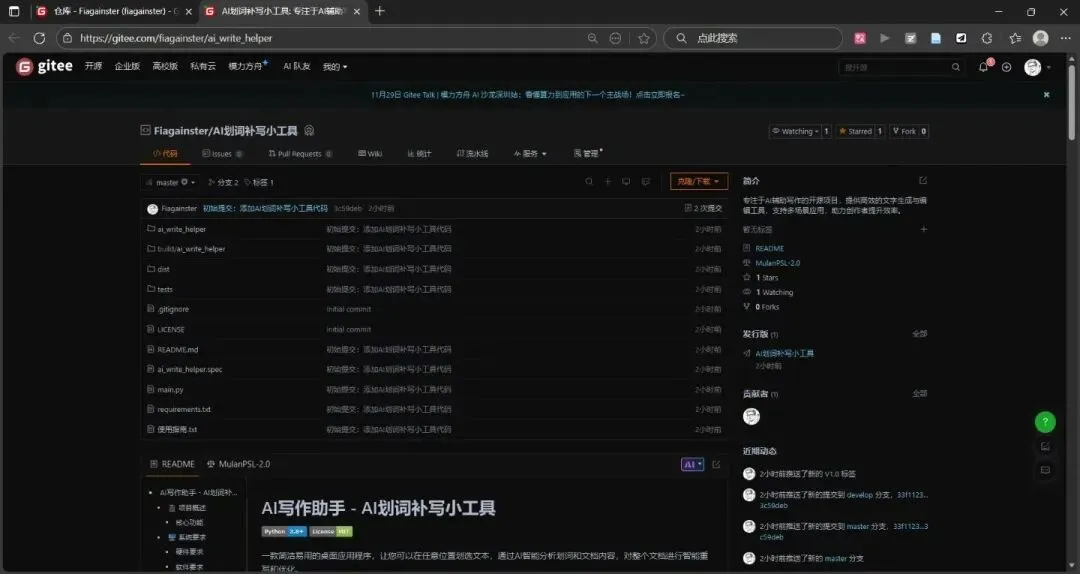Open the 我的 dropdown in header
This screenshot has height=574, width=1080.
coord(335,67)
